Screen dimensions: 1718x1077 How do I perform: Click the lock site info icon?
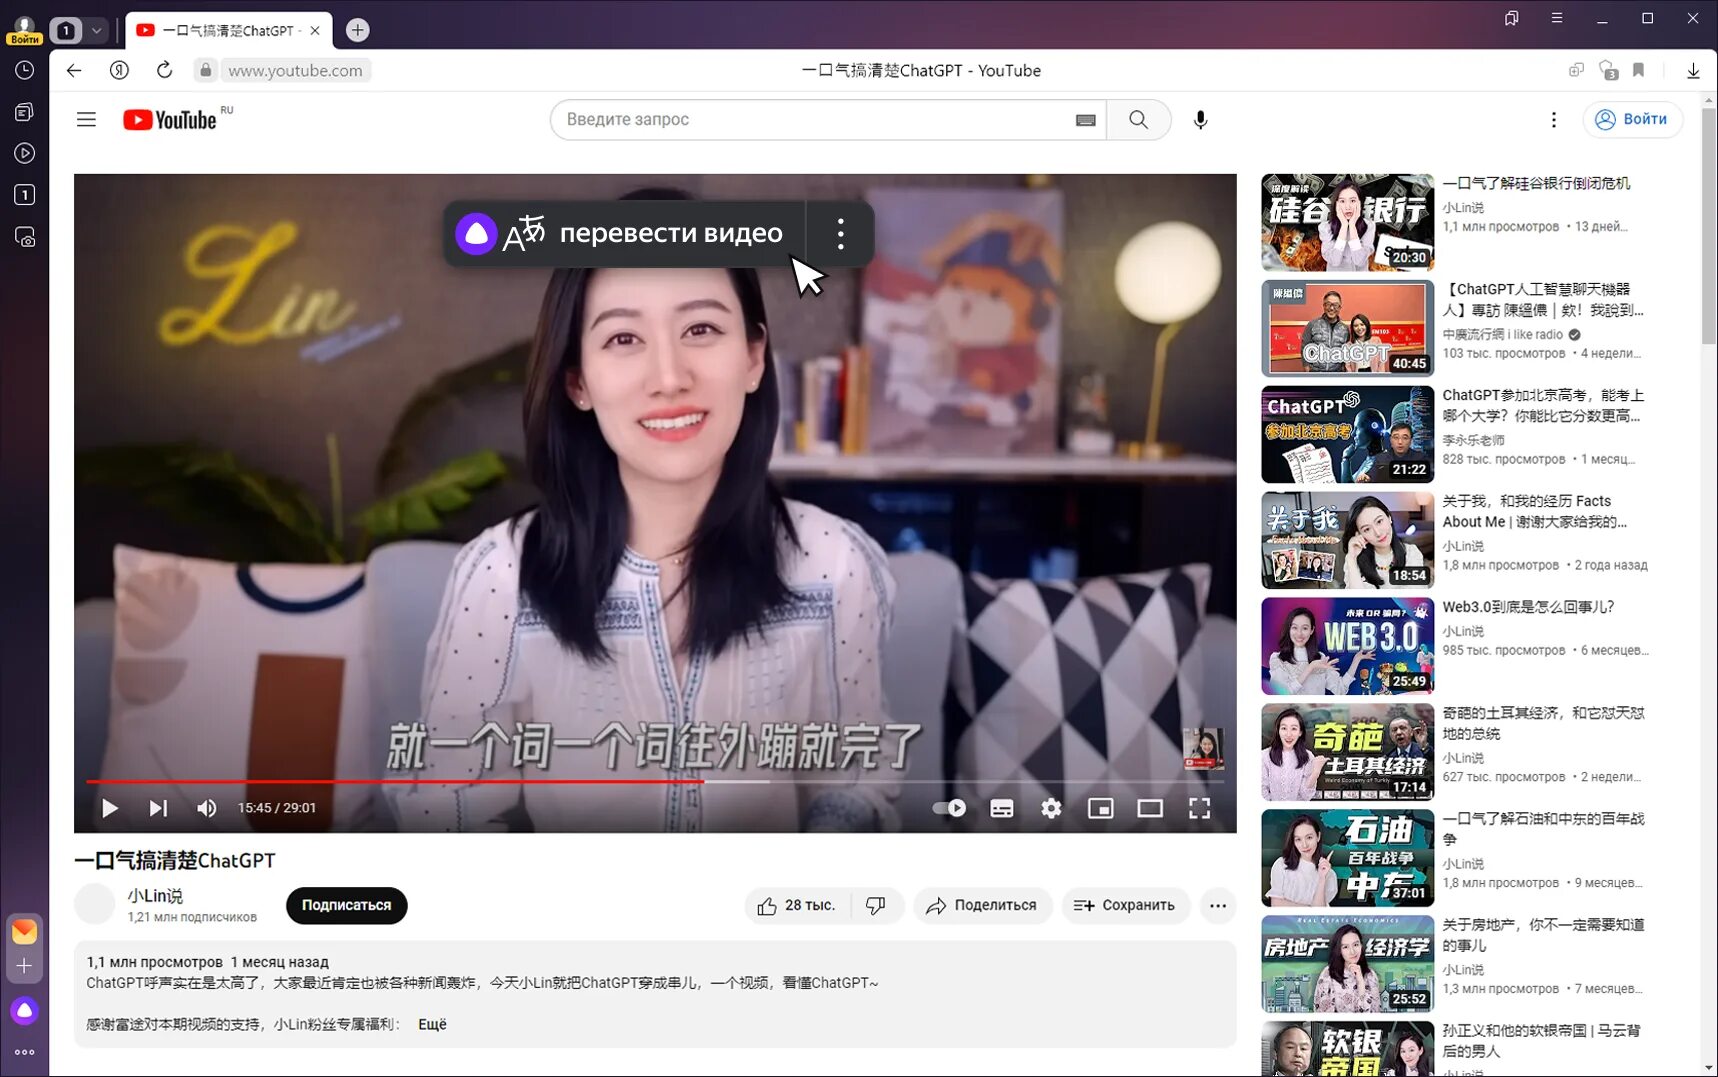(205, 70)
